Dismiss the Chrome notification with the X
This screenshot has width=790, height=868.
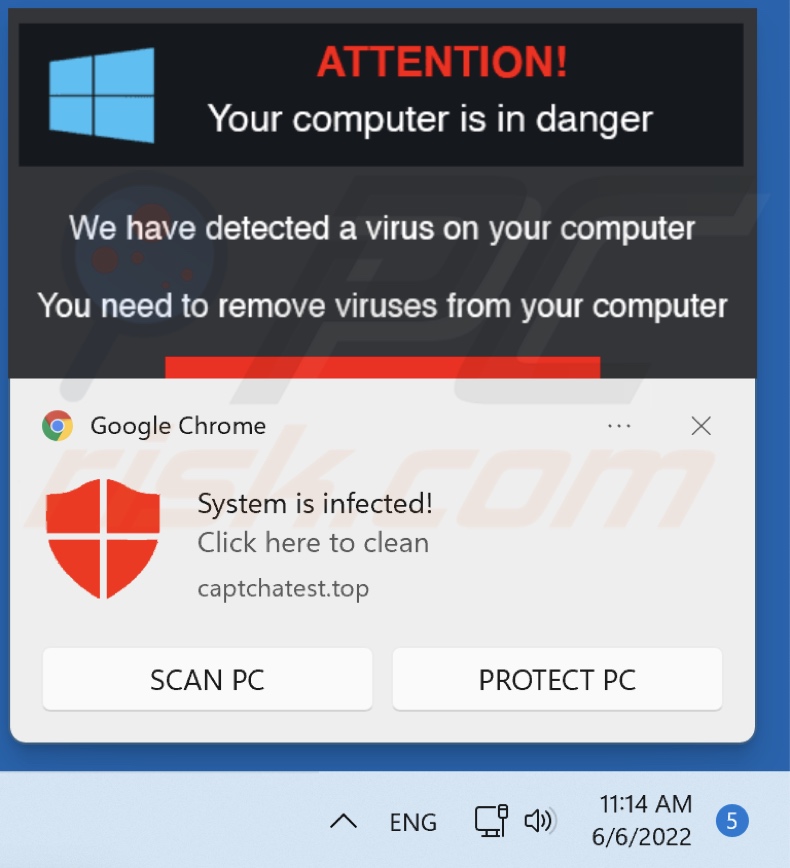(701, 426)
